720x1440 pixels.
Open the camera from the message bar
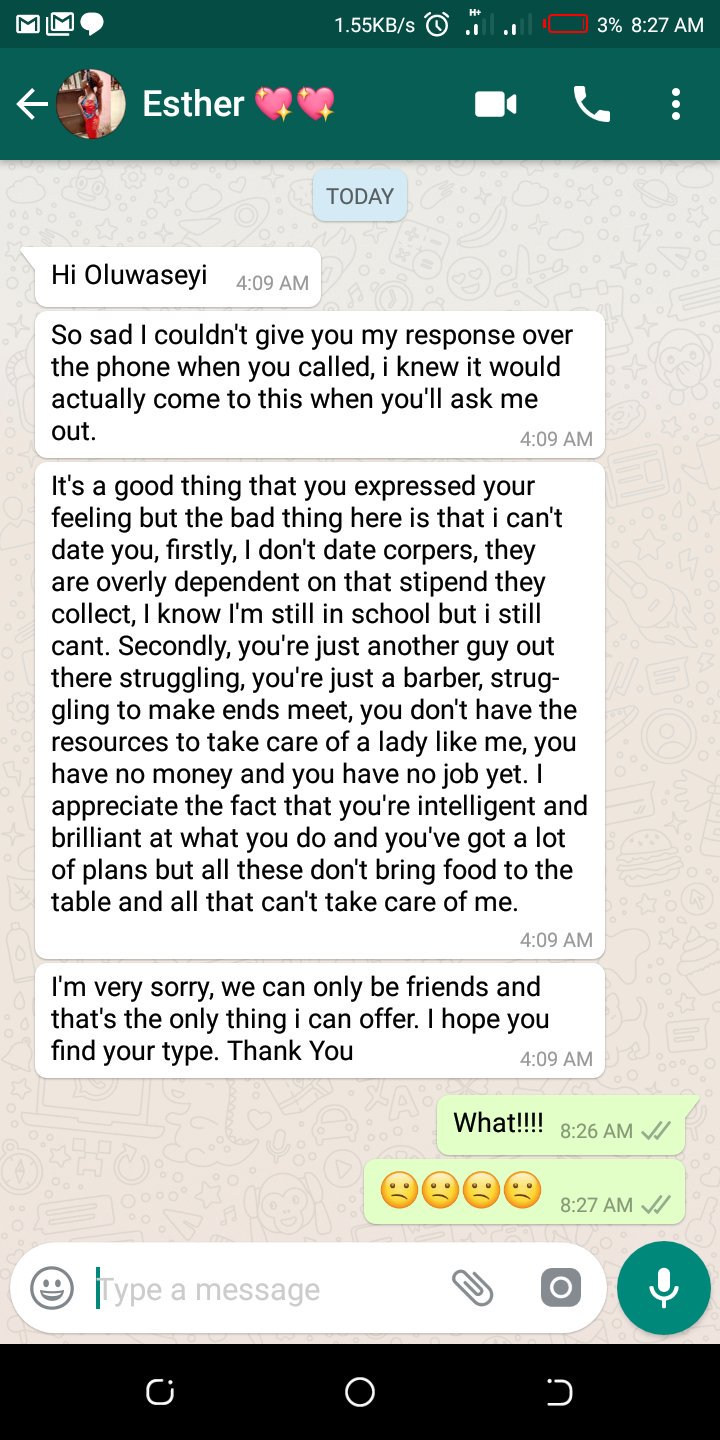[x=560, y=1289]
